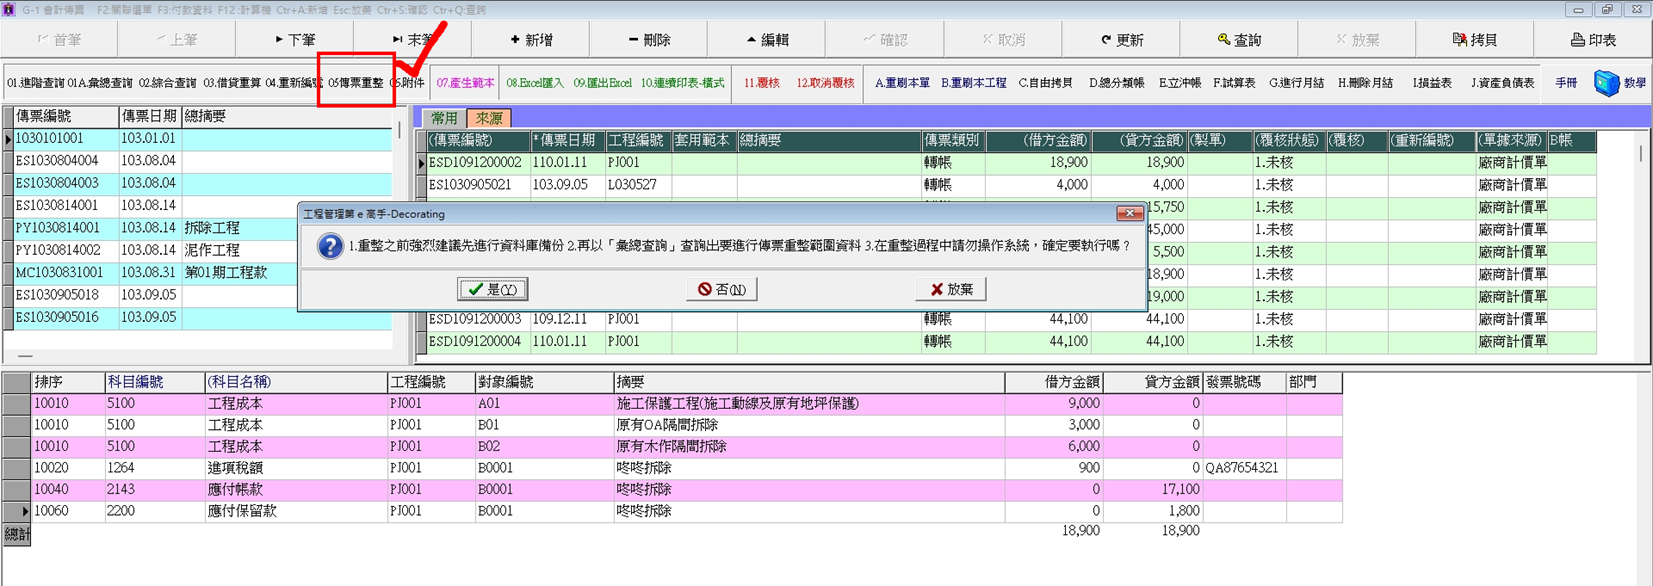Select voucher row 1030101001

click(202, 138)
